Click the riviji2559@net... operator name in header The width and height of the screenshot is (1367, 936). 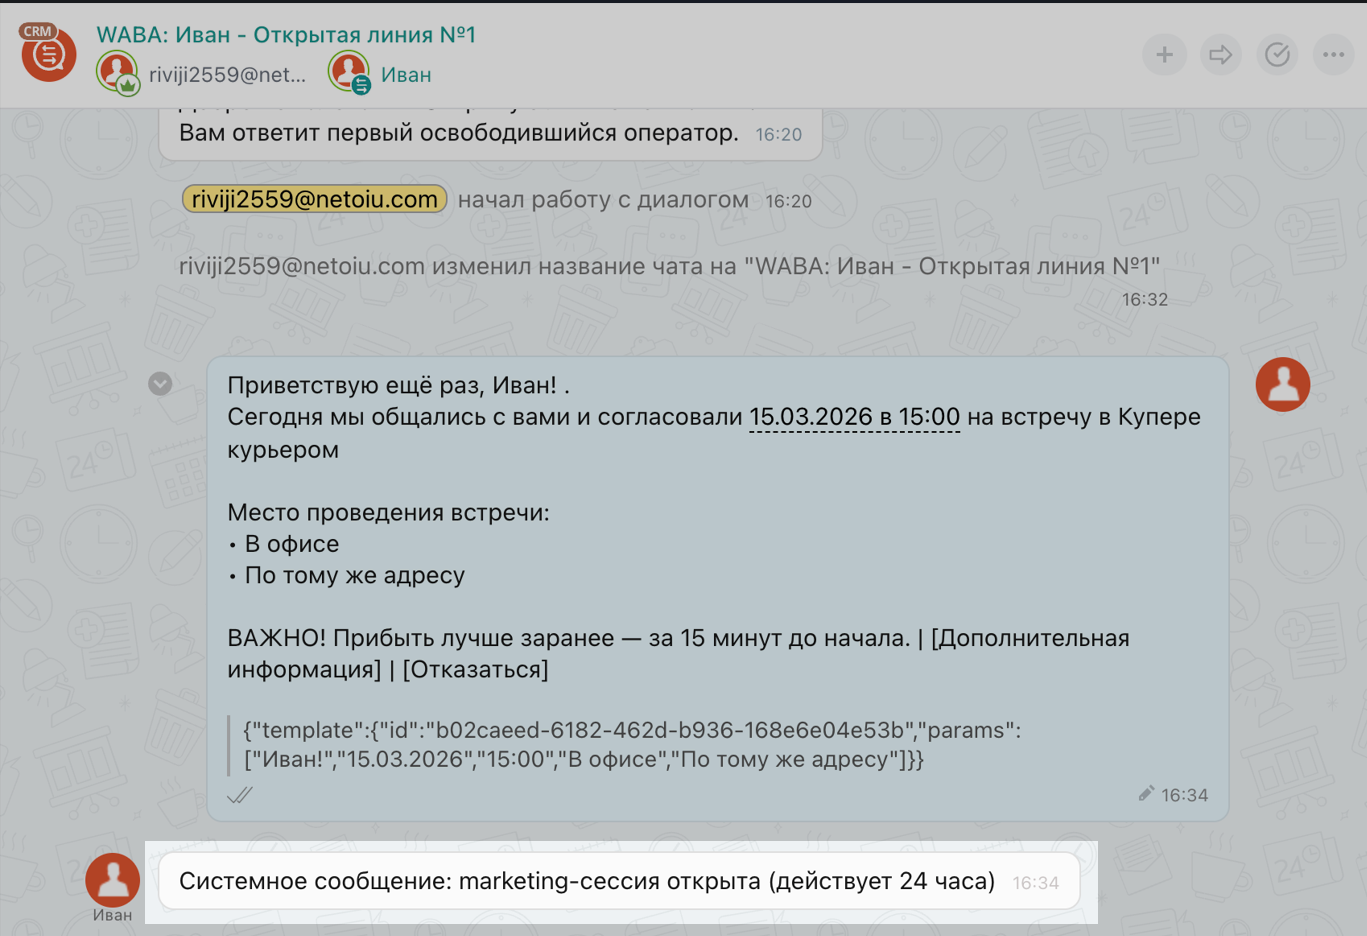pos(227,75)
